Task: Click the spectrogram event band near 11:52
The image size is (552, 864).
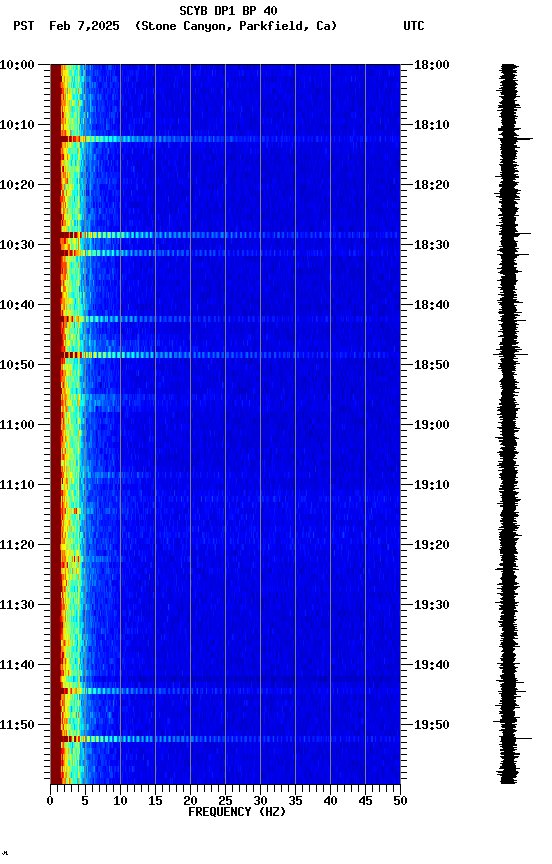Action: [225, 739]
